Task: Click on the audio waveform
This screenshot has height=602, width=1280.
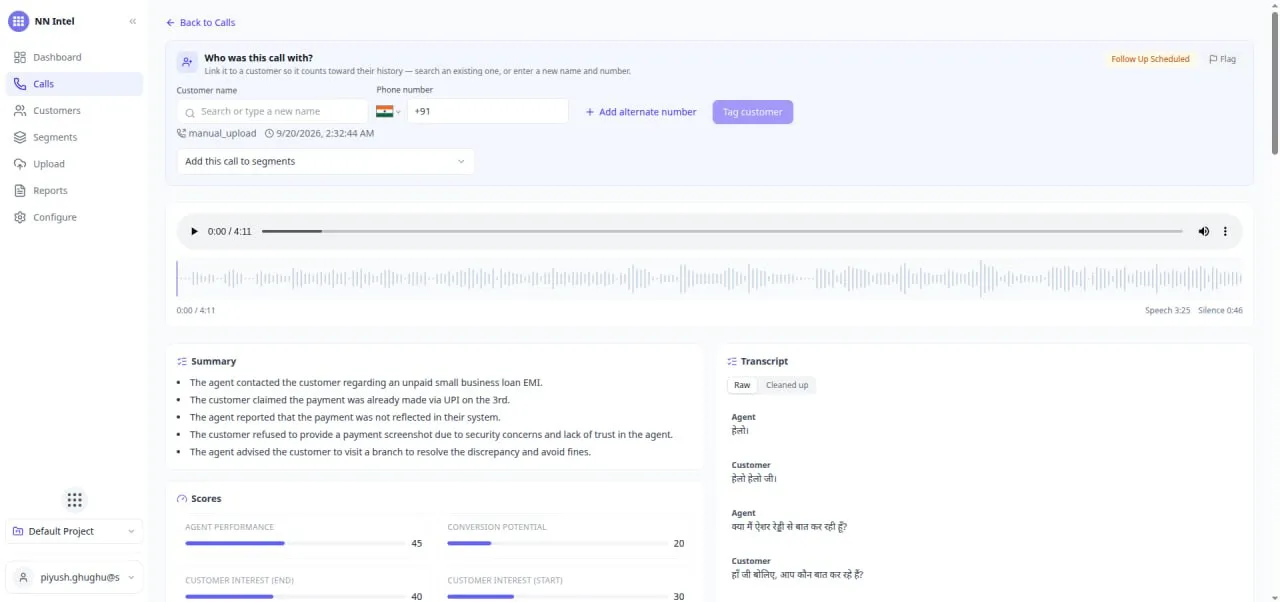Action: [x=709, y=279]
